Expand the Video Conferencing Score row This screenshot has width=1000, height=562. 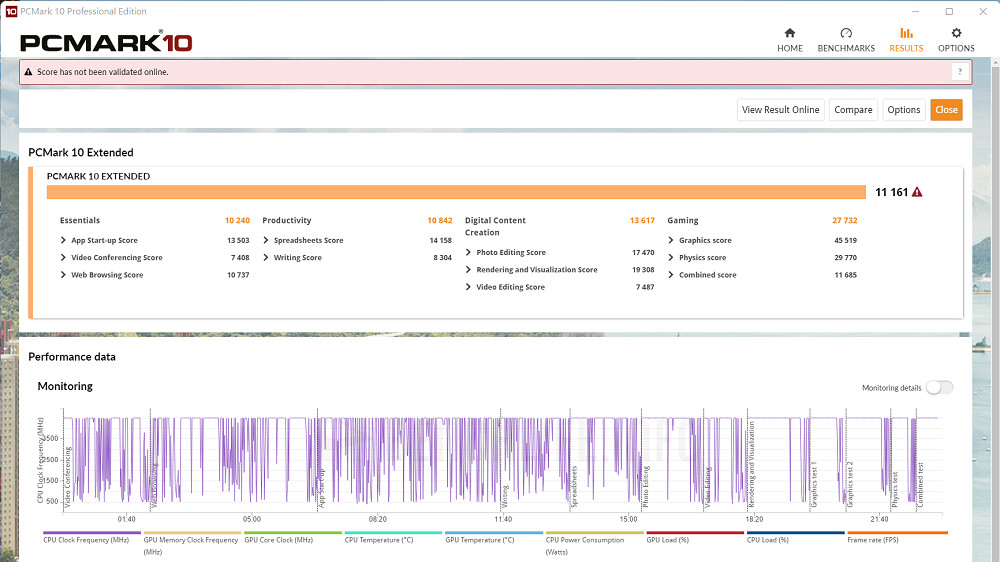[65, 258]
